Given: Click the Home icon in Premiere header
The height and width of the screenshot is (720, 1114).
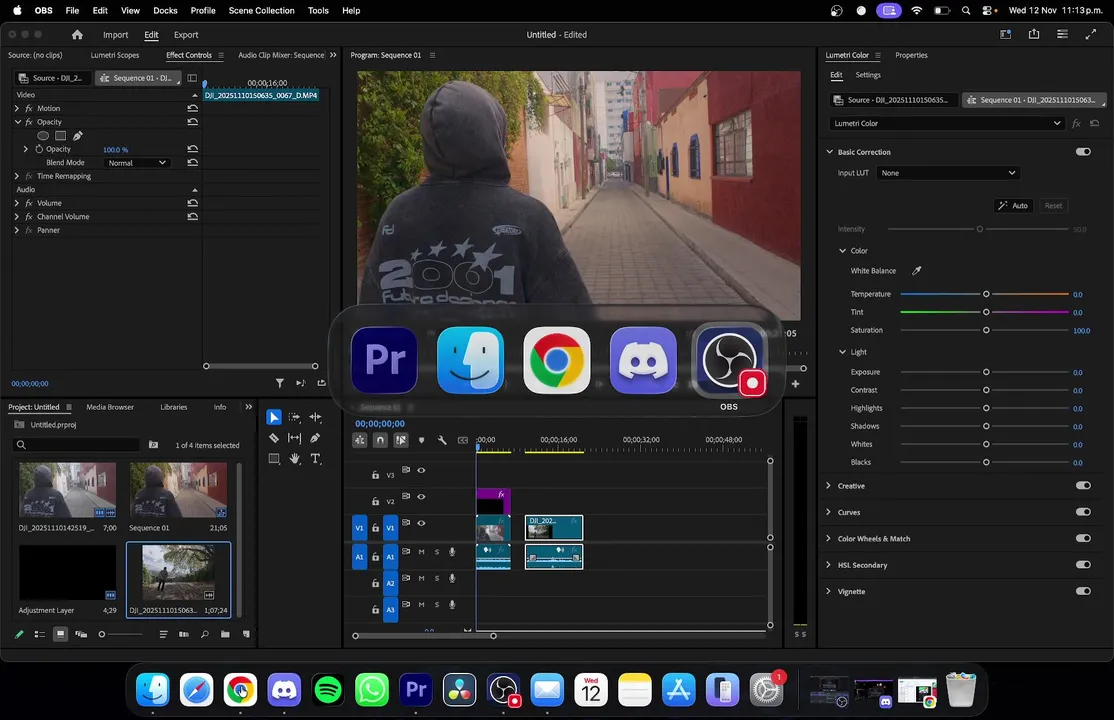Looking at the screenshot, I should tap(77, 34).
